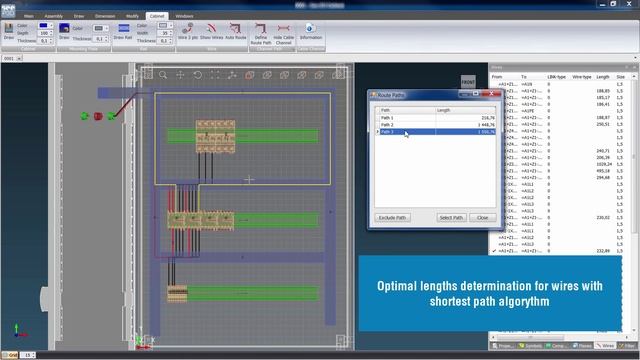Click the mounting plate Draw icon
The height and width of the screenshot is (360, 640).
tap(64, 29)
